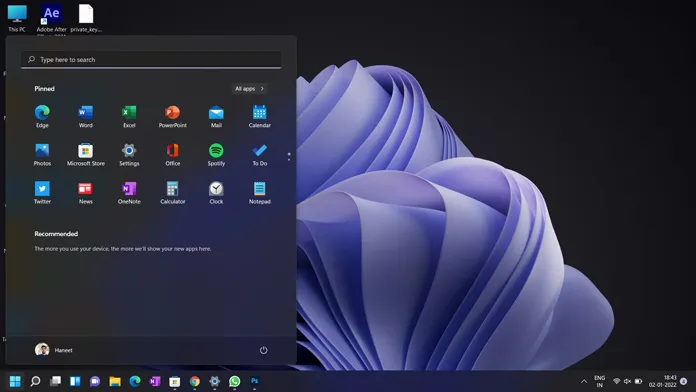Open Edge browser on the taskbar
696x392 pixels.
135,381
